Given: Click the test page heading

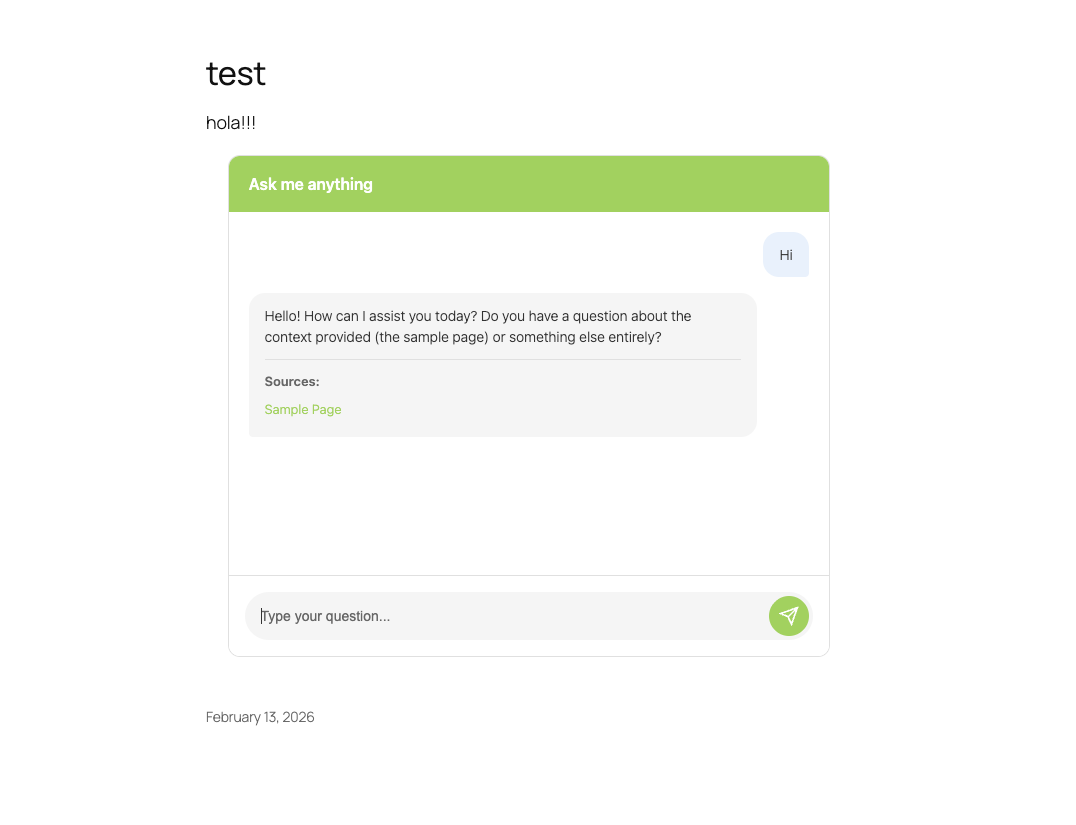Looking at the screenshot, I should [x=235, y=73].
